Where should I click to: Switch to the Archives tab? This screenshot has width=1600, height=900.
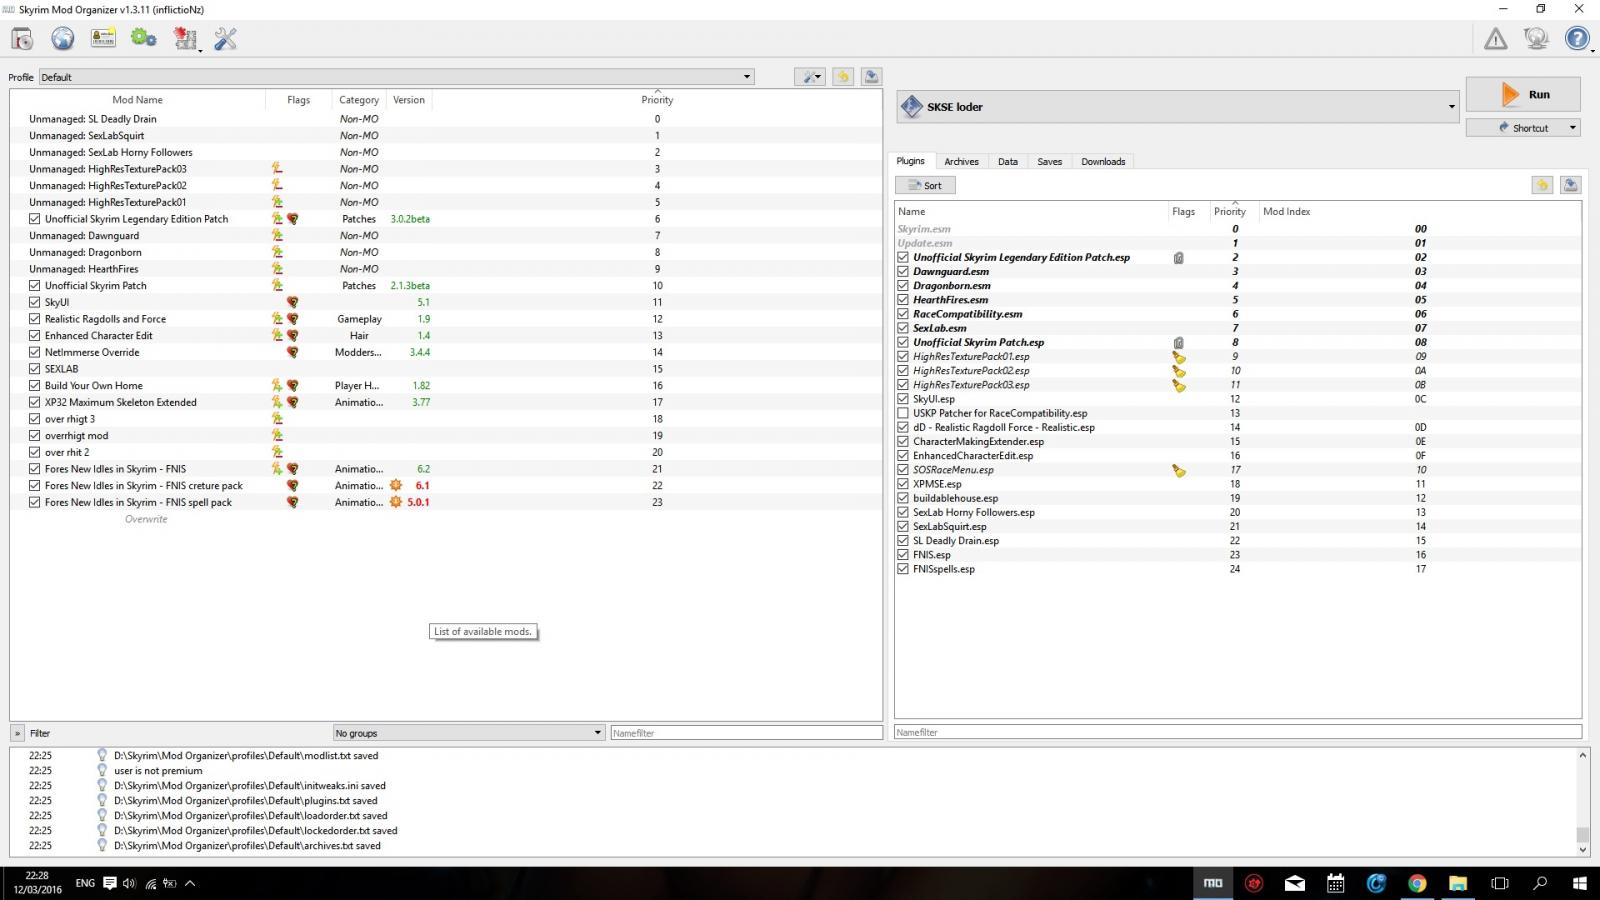pyautogui.click(x=961, y=161)
